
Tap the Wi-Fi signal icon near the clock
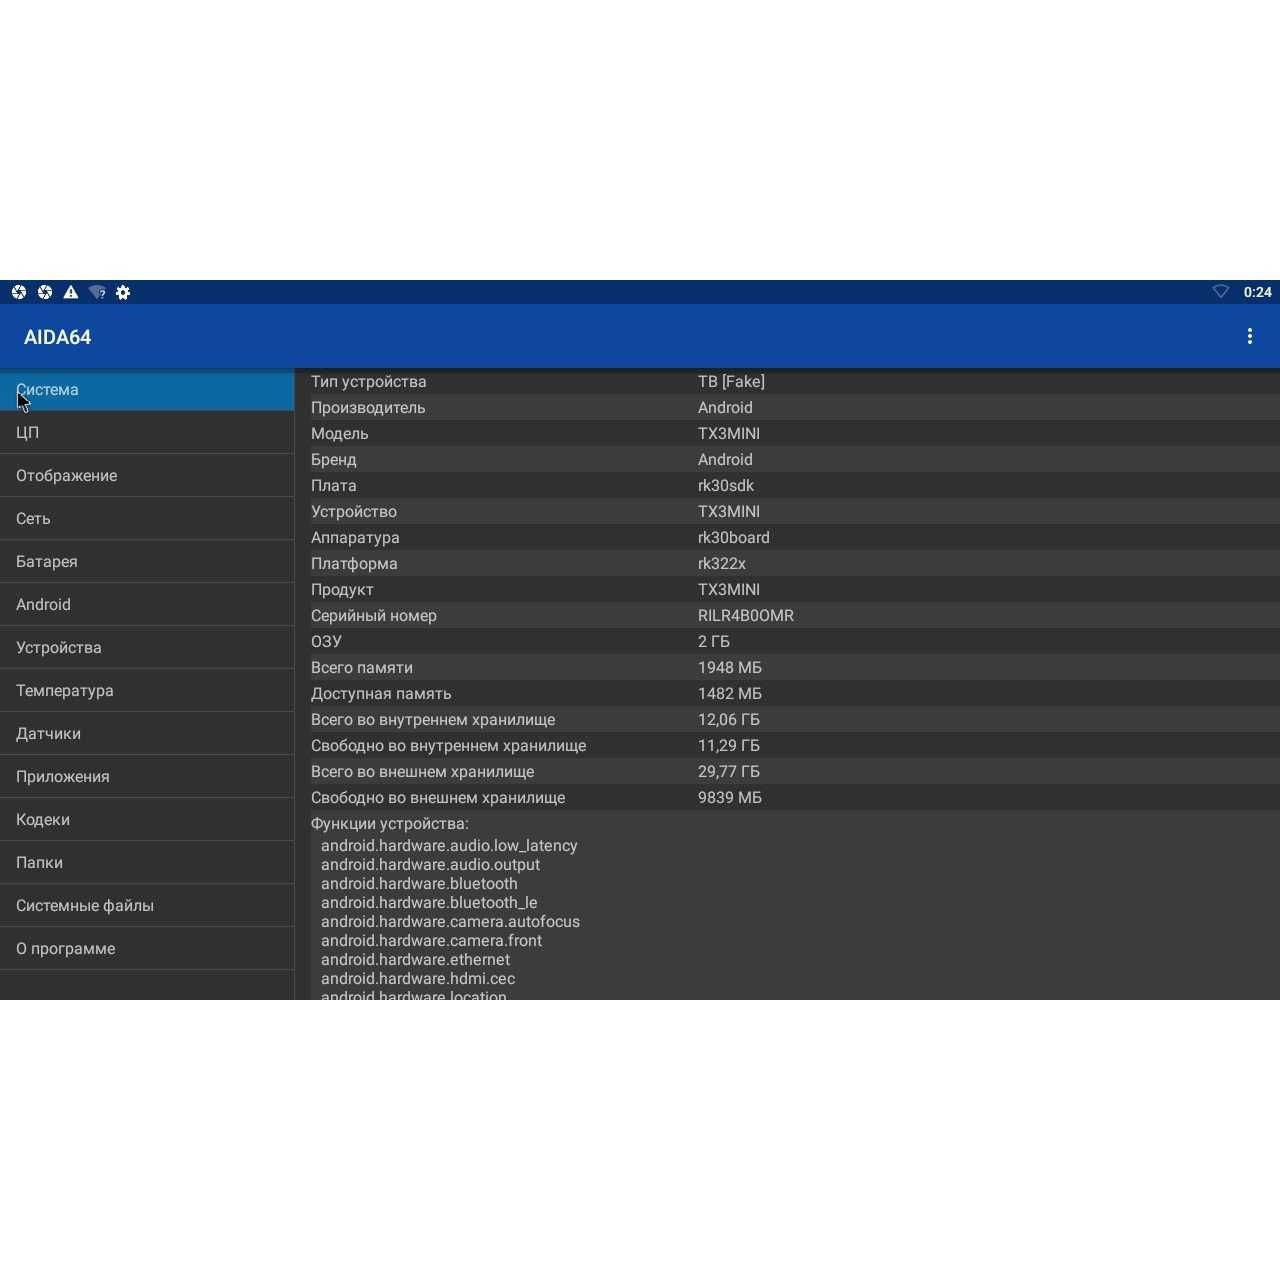pyautogui.click(x=1220, y=292)
